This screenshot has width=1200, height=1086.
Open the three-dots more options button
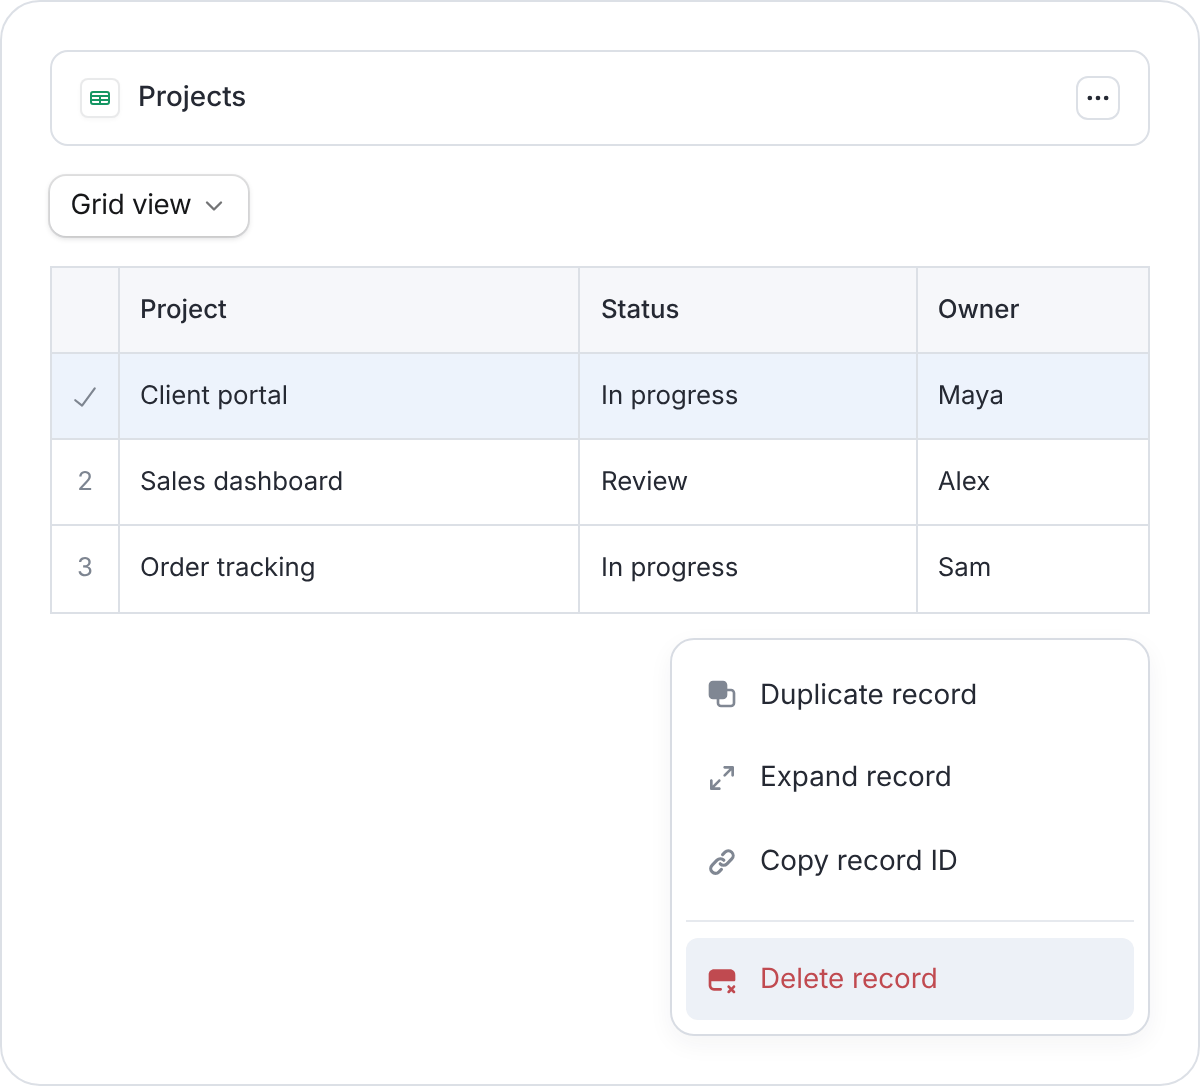point(1098,98)
